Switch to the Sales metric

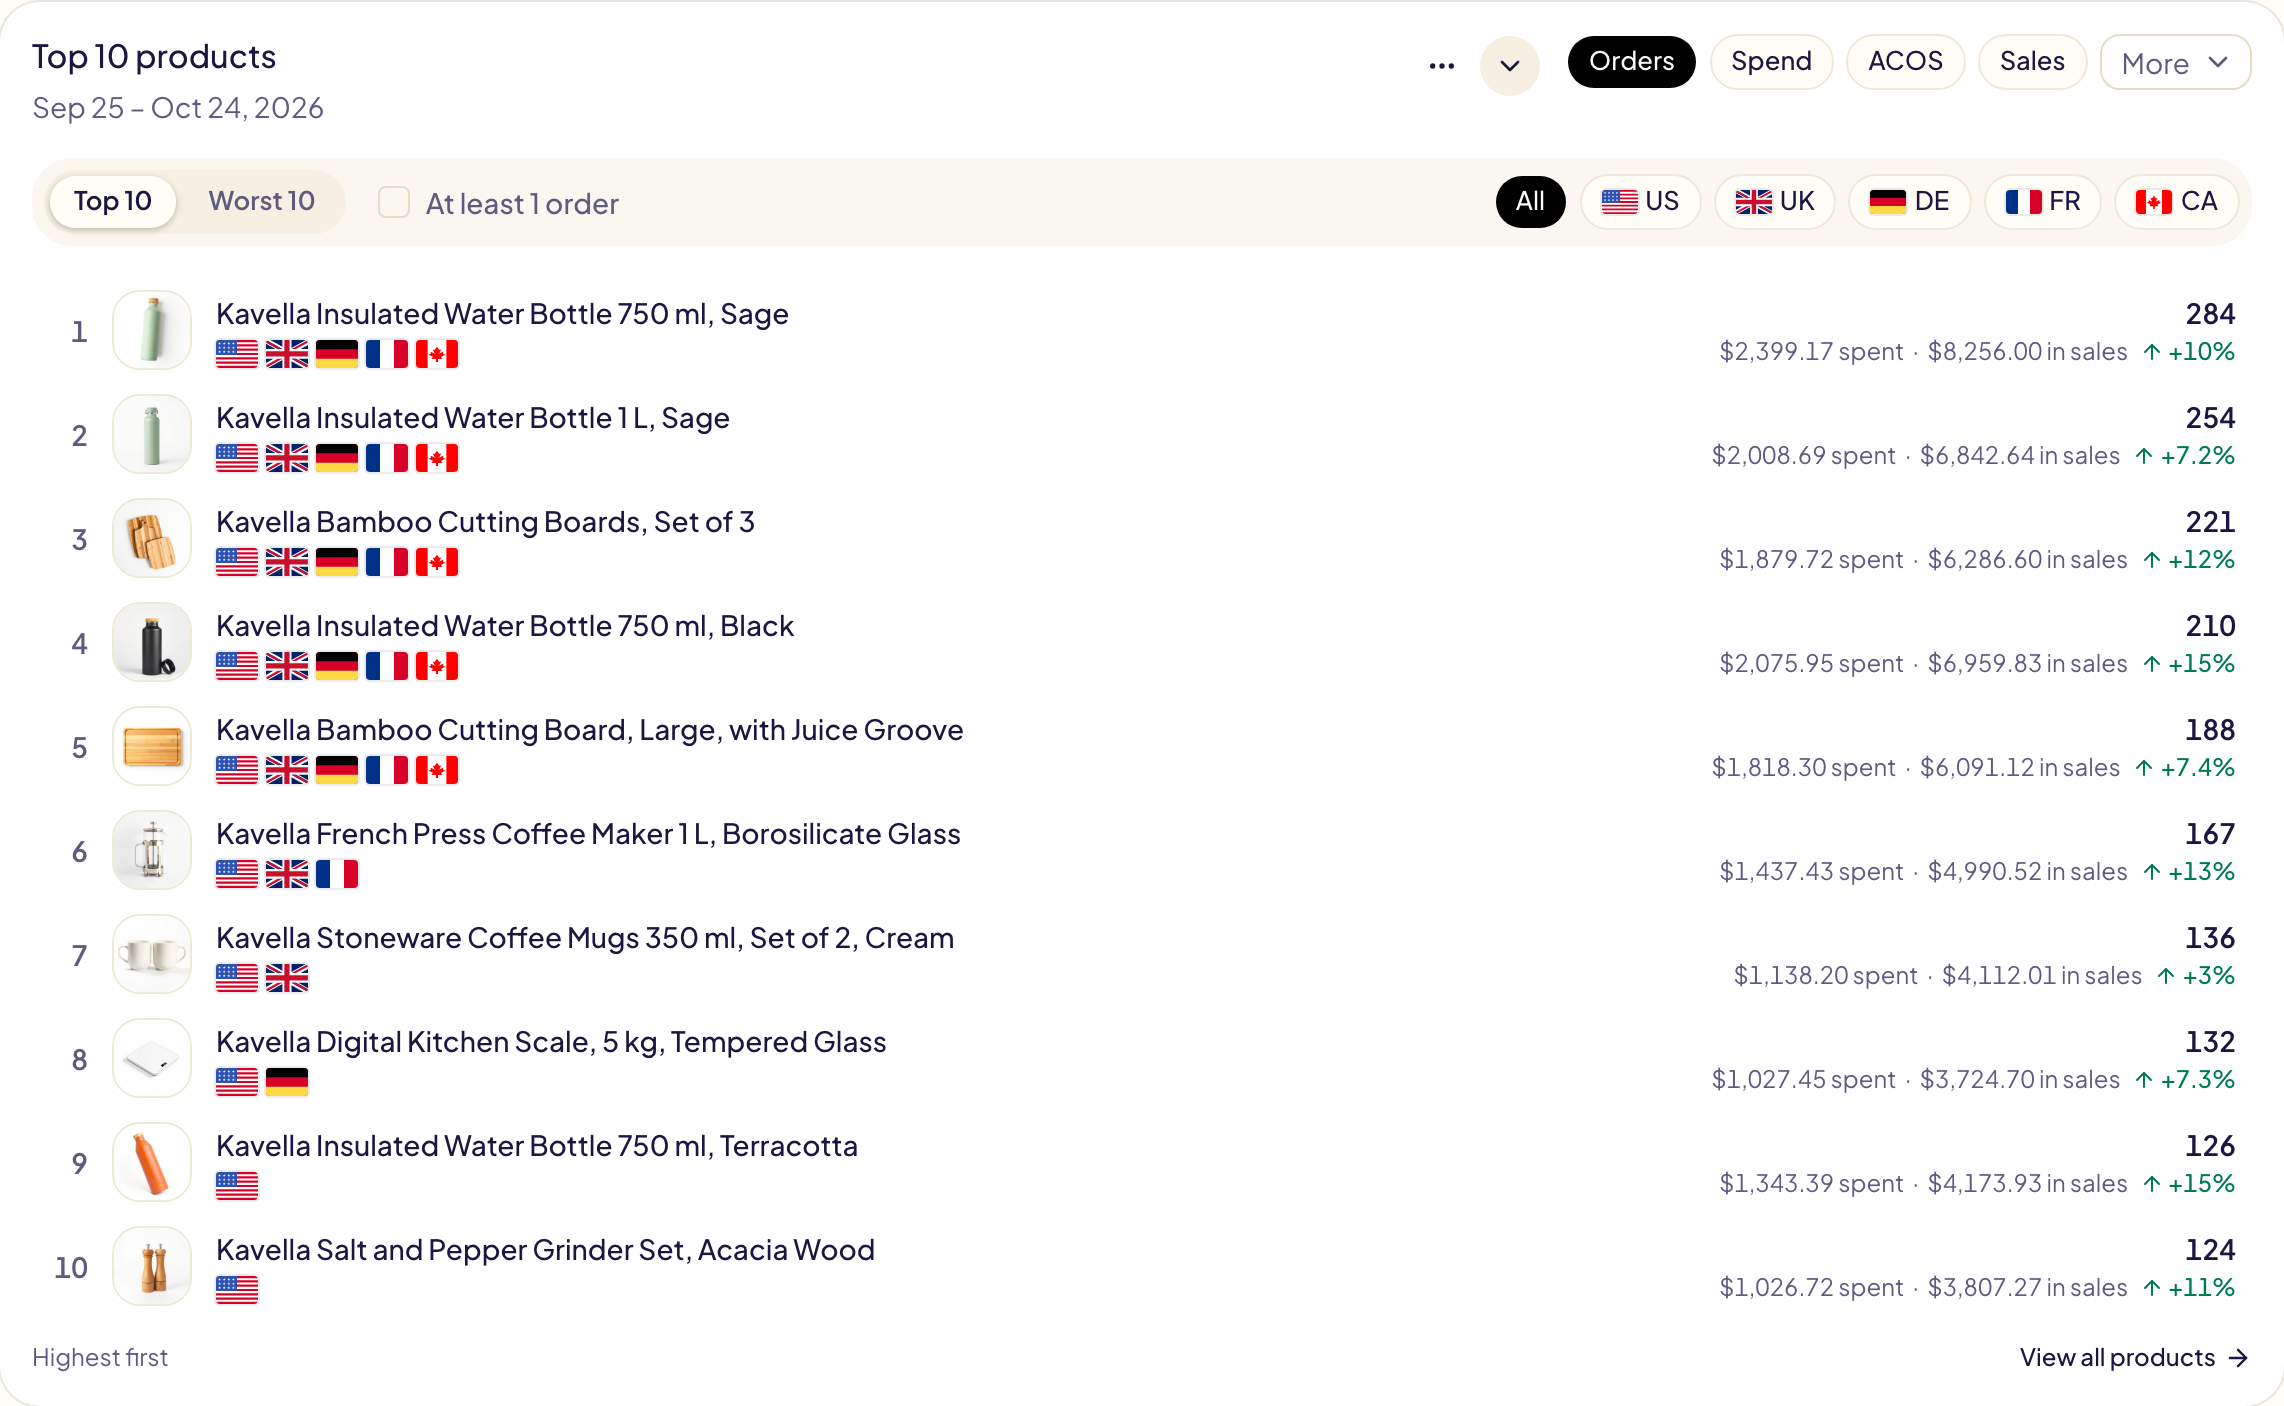coord(2032,62)
